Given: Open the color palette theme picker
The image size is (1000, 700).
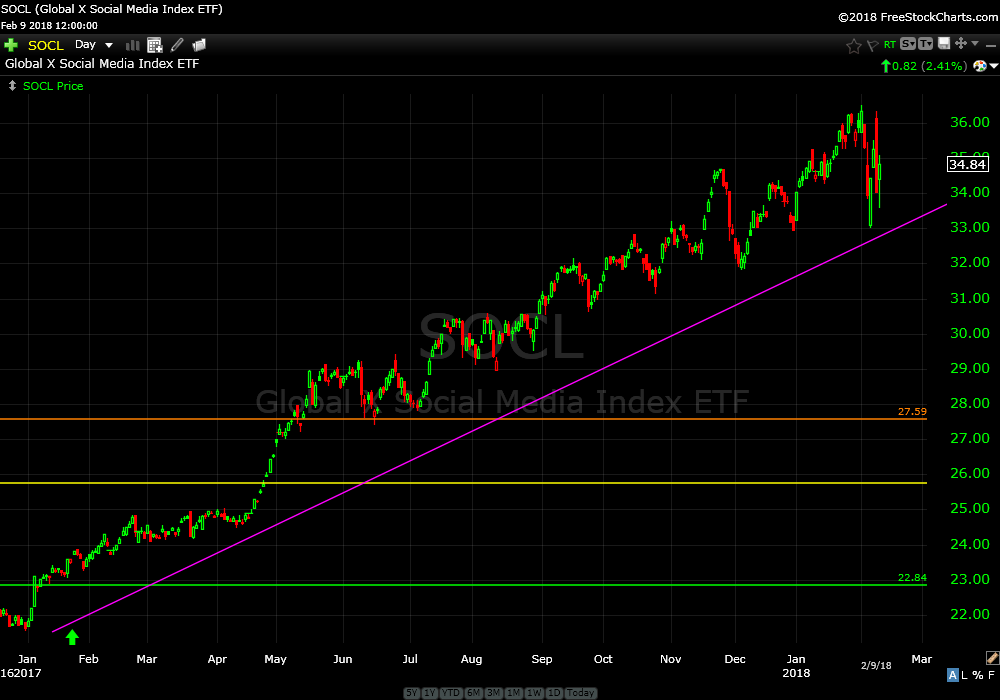Looking at the screenshot, I should point(980,66).
